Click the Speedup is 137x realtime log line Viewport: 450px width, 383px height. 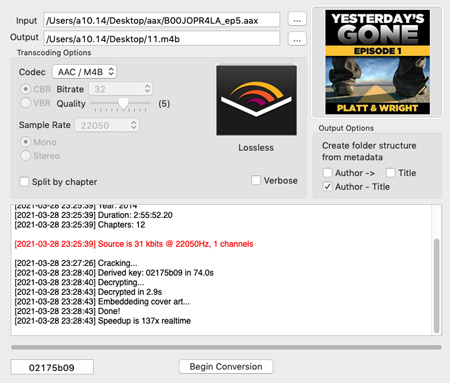tap(103, 321)
